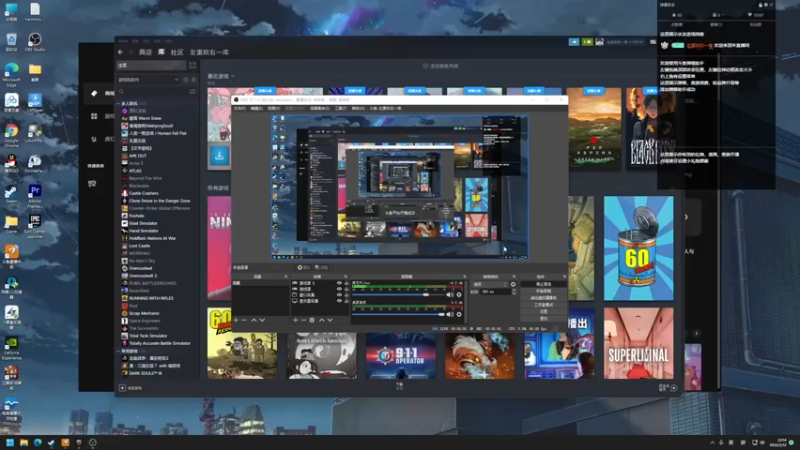Open Microsoft Edge desktop shortcut
The height and width of the screenshot is (450, 800).
(11, 74)
